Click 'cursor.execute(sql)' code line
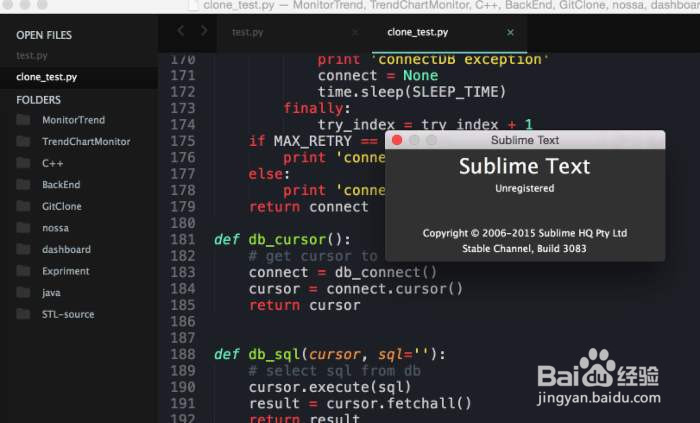This screenshot has width=700, height=423. (x=329, y=387)
